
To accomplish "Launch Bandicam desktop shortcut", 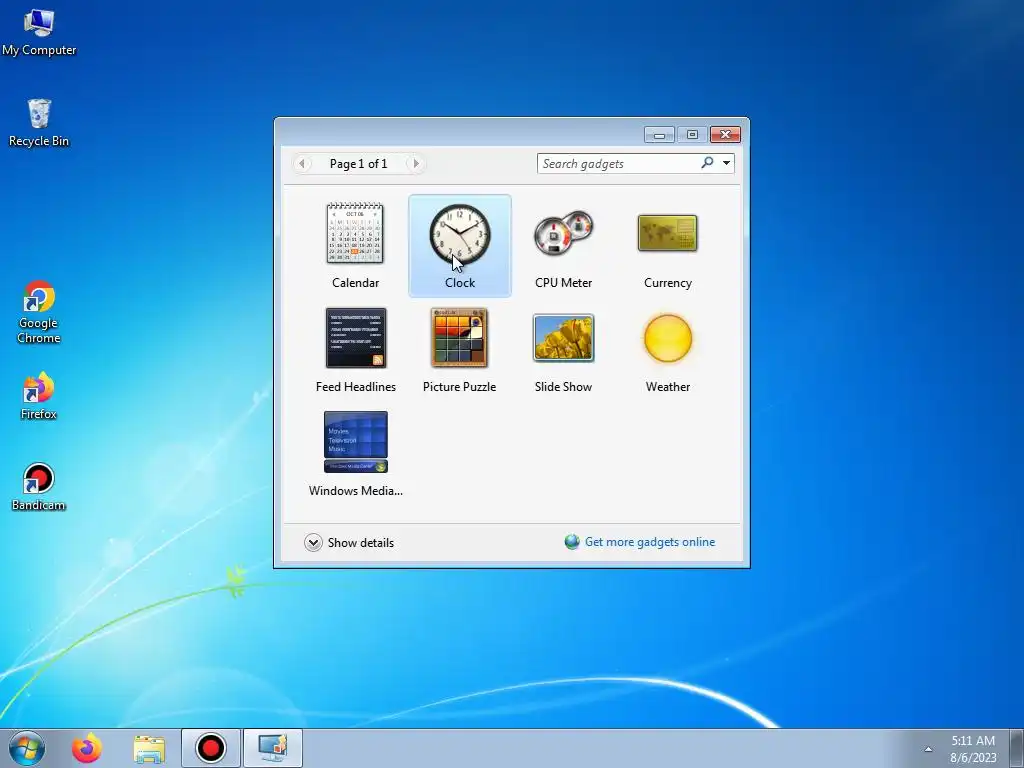I will [39, 487].
